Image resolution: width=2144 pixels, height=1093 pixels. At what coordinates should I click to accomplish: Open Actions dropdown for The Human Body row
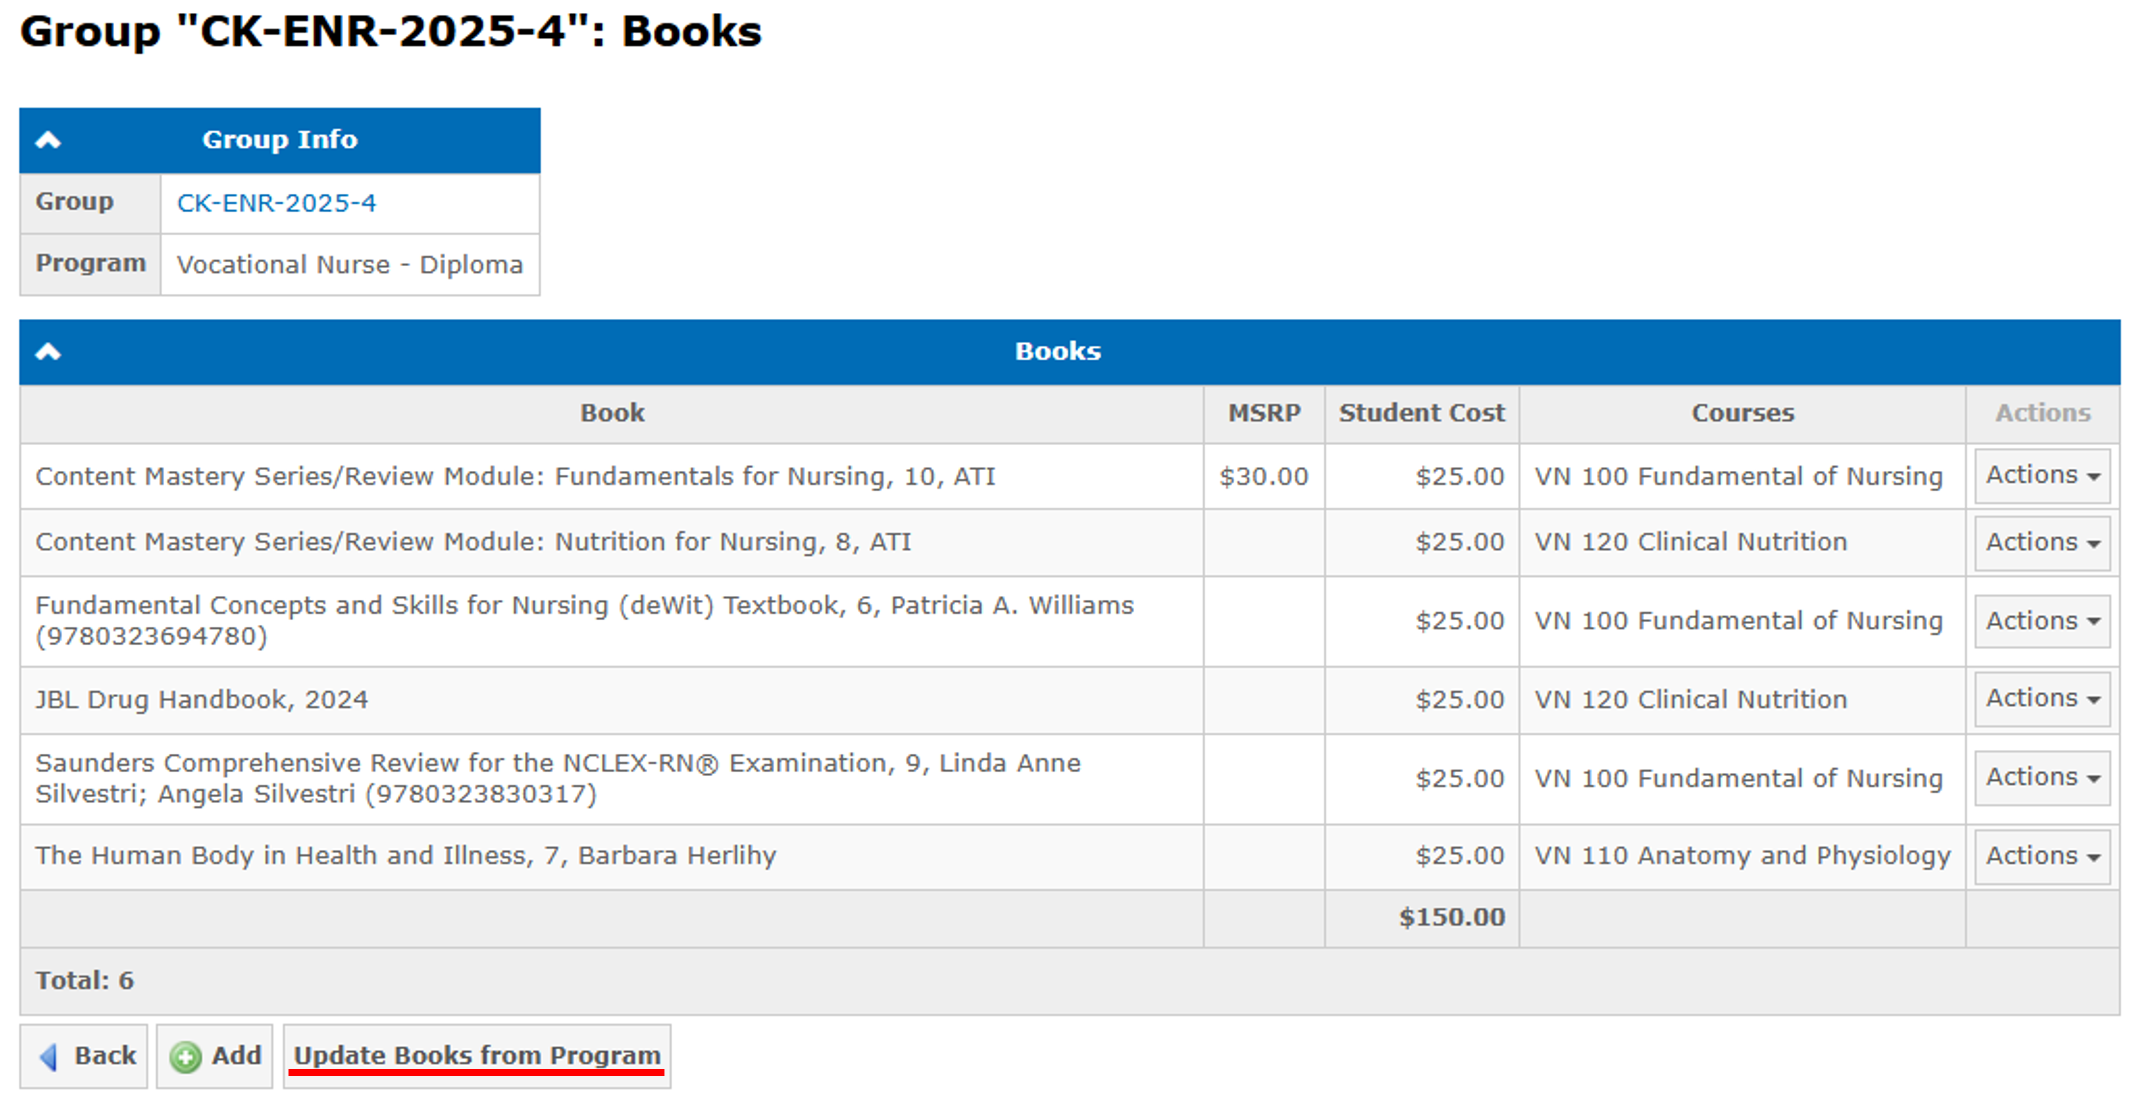(x=2041, y=857)
